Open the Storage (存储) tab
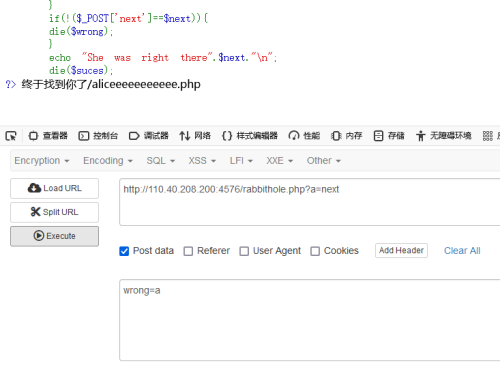 pos(389,136)
